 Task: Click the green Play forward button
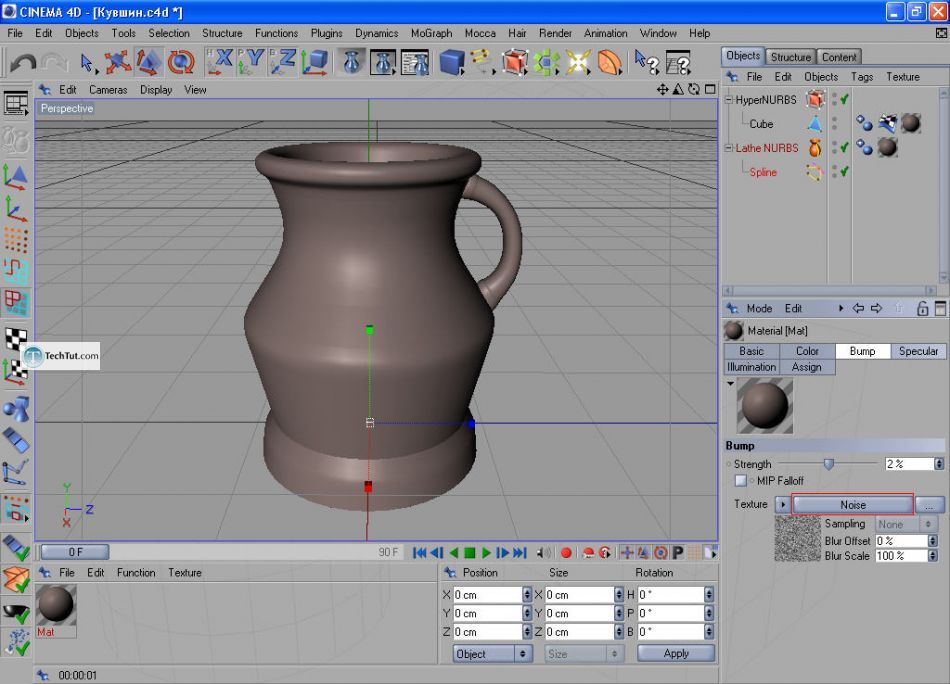[x=487, y=552]
